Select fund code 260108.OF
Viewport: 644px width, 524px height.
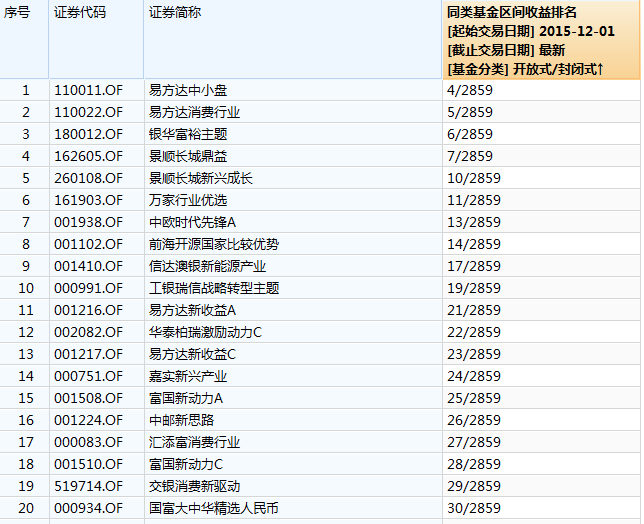pyautogui.click(x=88, y=178)
